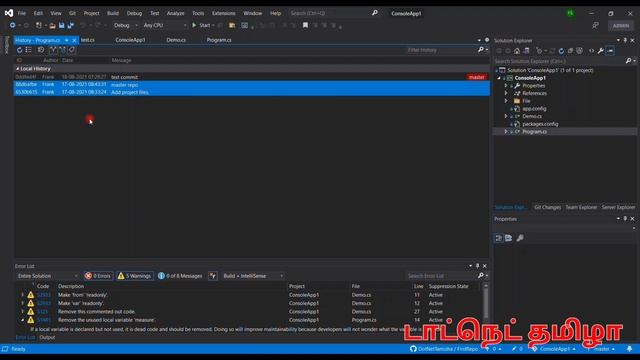Expand the References node
This screenshot has width=640, height=360.
pos(506,93)
